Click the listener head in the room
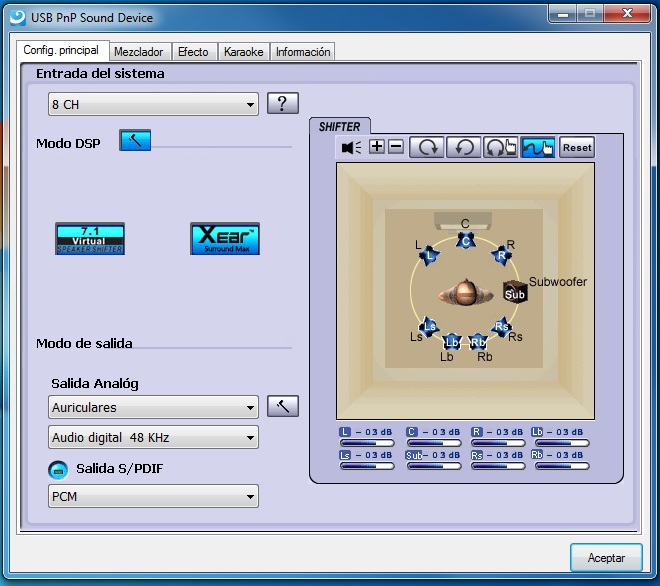The image size is (660, 586). (x=465, y=291)
